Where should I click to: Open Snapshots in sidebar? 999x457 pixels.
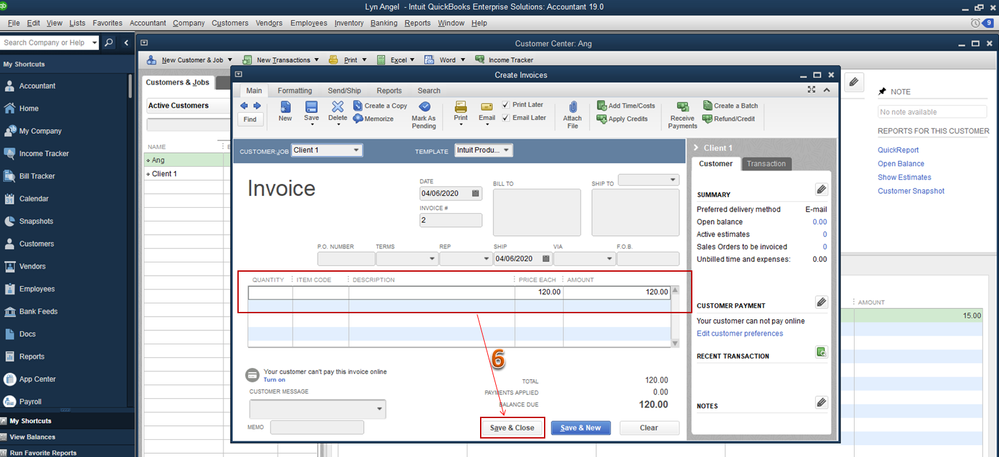[36, 221]
